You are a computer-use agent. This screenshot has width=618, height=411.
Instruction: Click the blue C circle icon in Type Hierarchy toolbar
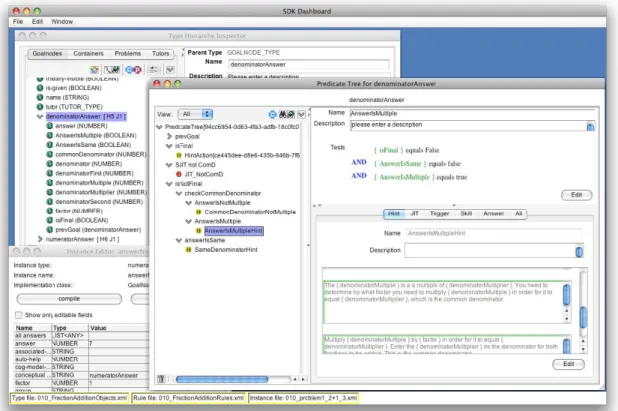point(129,70)
